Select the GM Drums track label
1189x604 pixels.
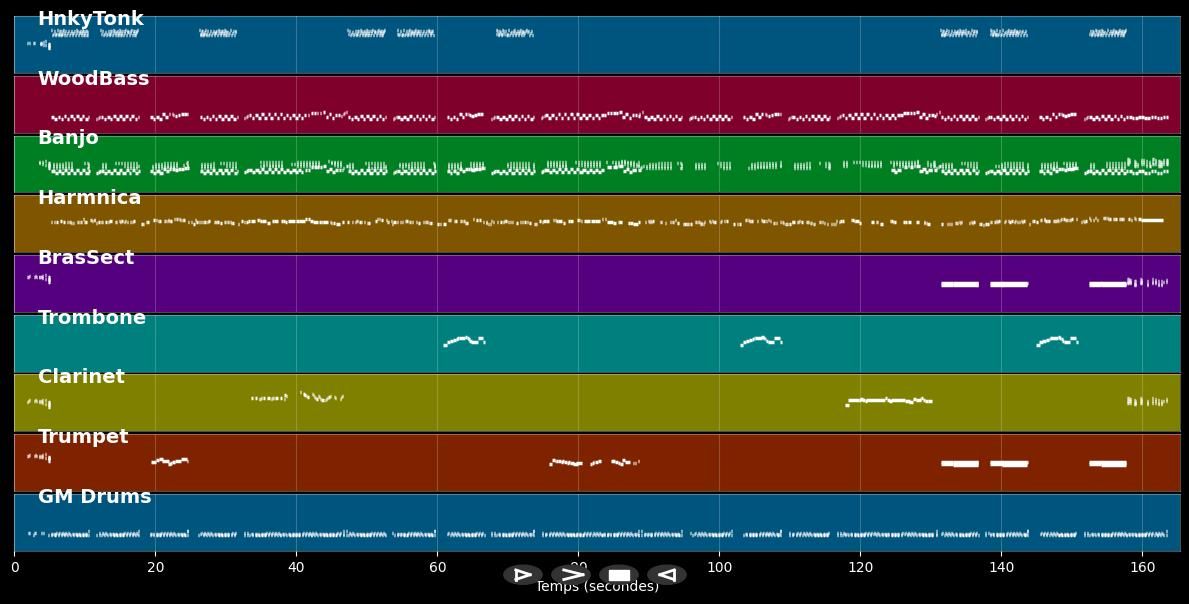coord(94,497)
